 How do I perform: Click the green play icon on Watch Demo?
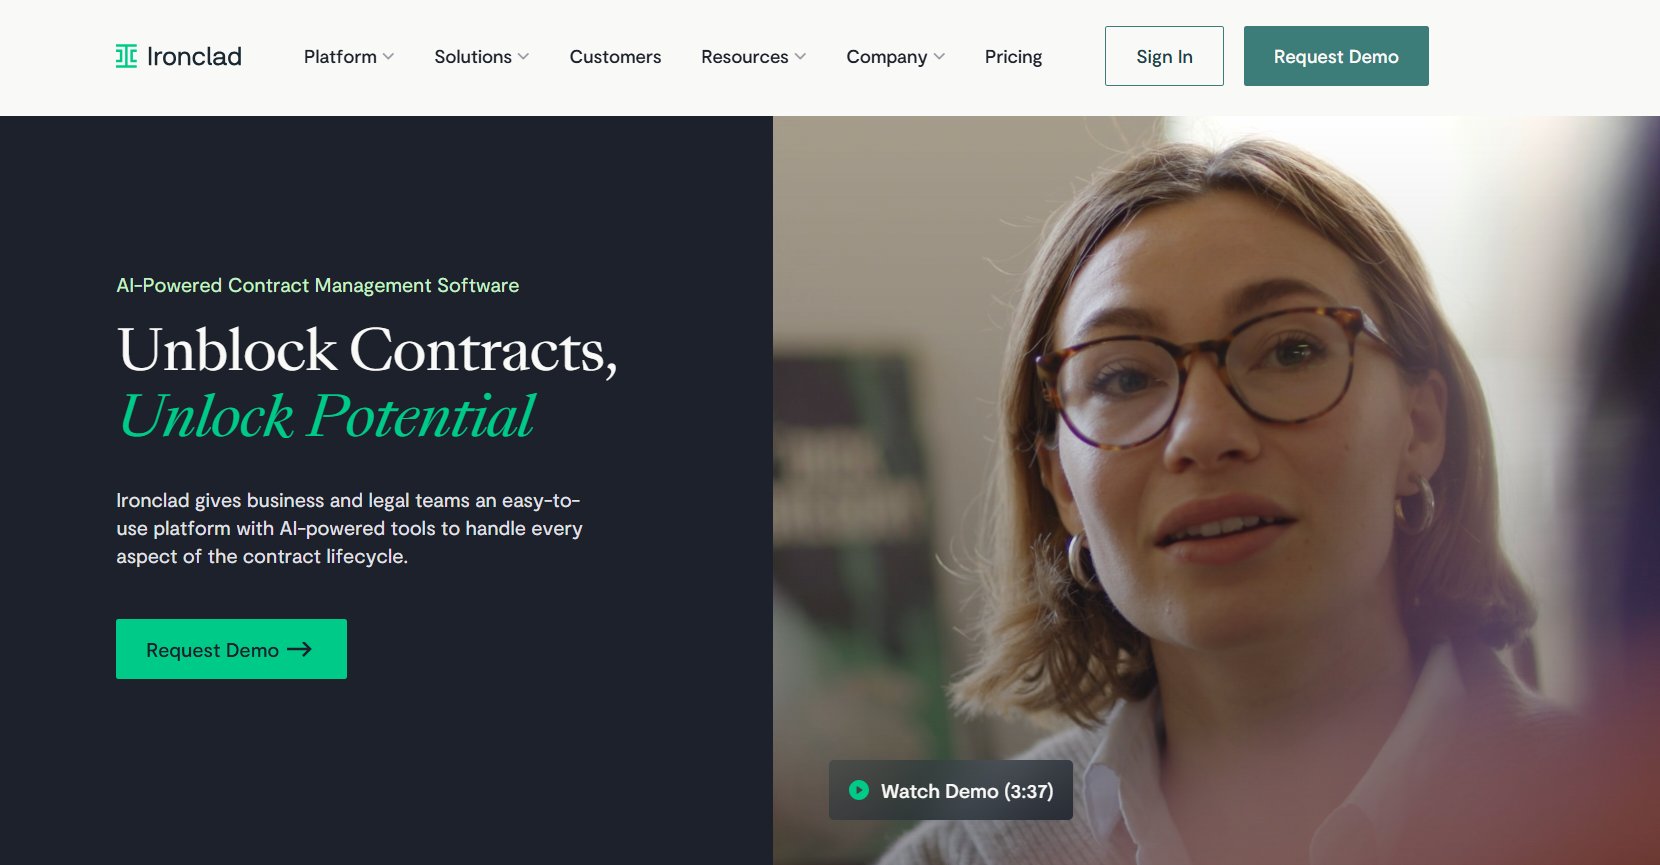[859, 790]
